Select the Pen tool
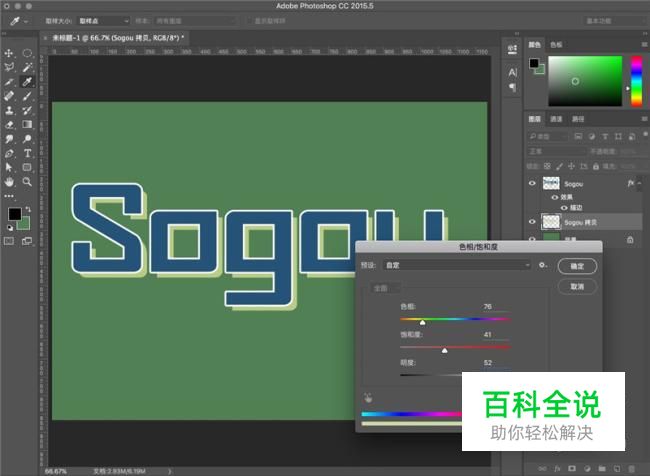The image size is (650, 476). point(9,153)
